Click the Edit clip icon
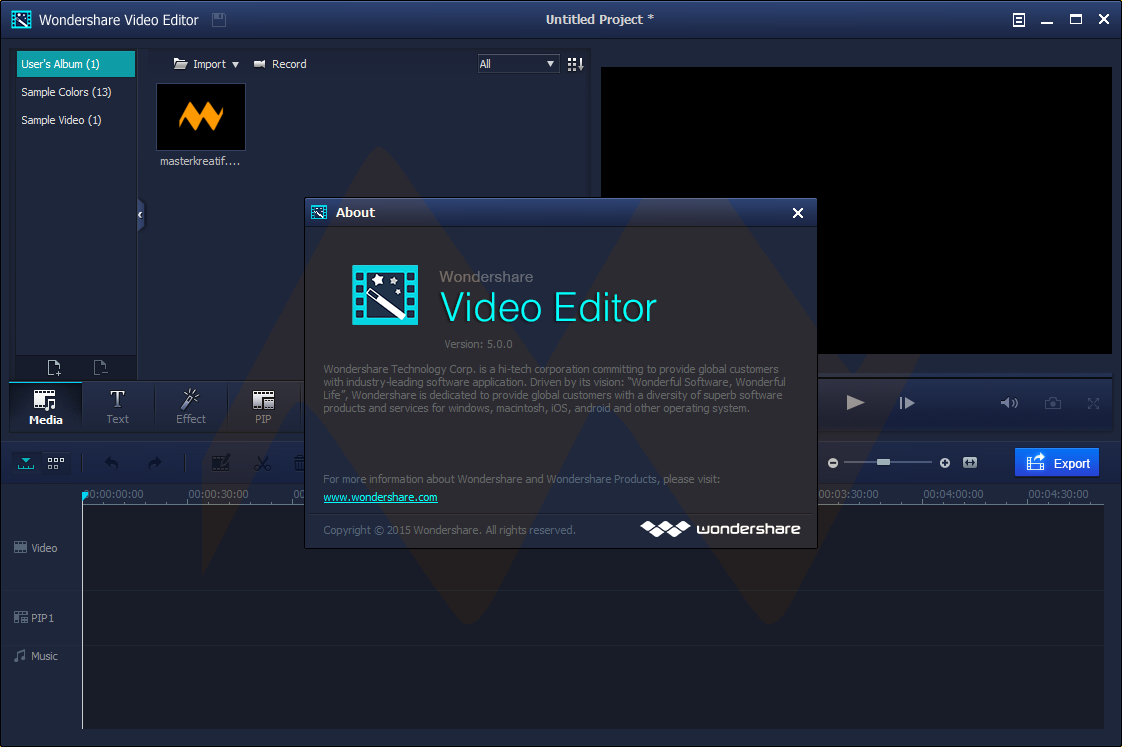 click(x=220, y=463)
